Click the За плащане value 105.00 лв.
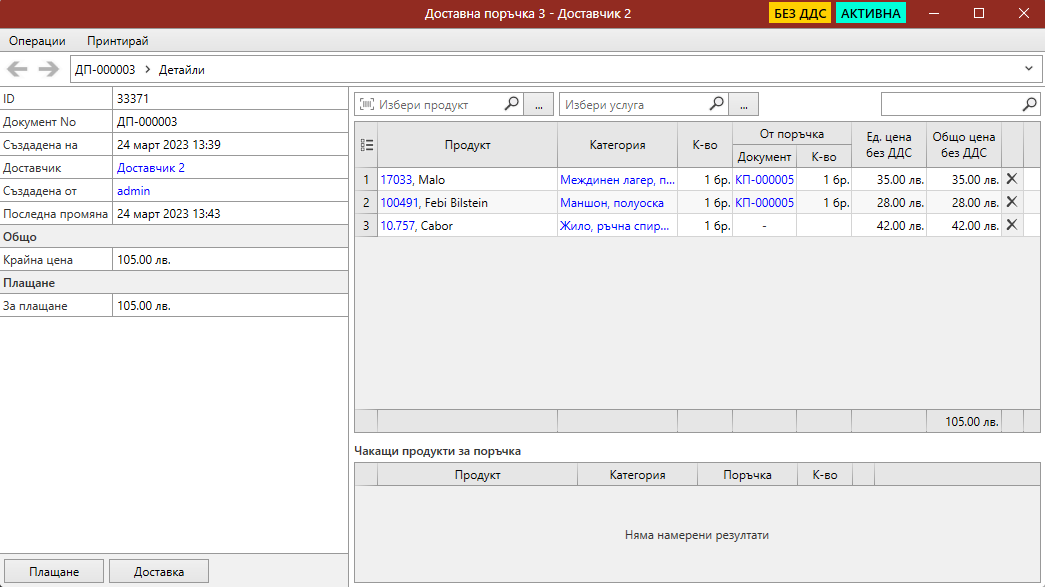The height and width of the screenshot is (587, 1045). tap(144, 306)
